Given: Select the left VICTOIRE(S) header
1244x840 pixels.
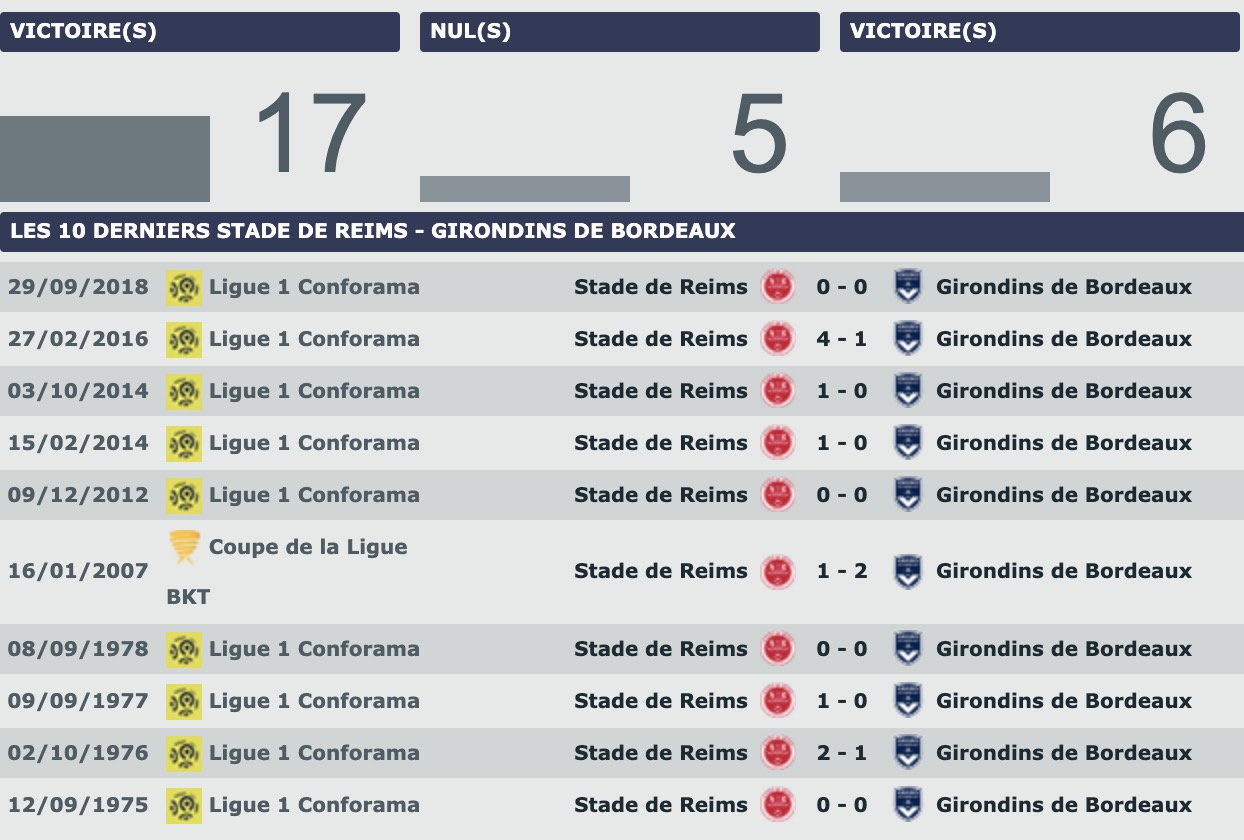Looking at the screenshot, I should 199,31.
